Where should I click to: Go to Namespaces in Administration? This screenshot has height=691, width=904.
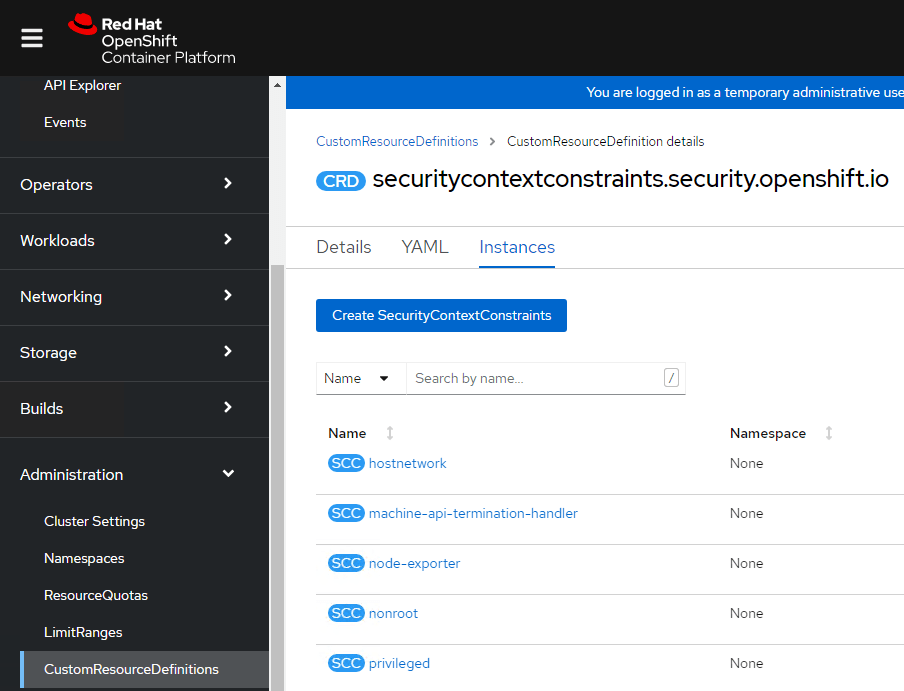pyautogui.click(x=84, y=558)
